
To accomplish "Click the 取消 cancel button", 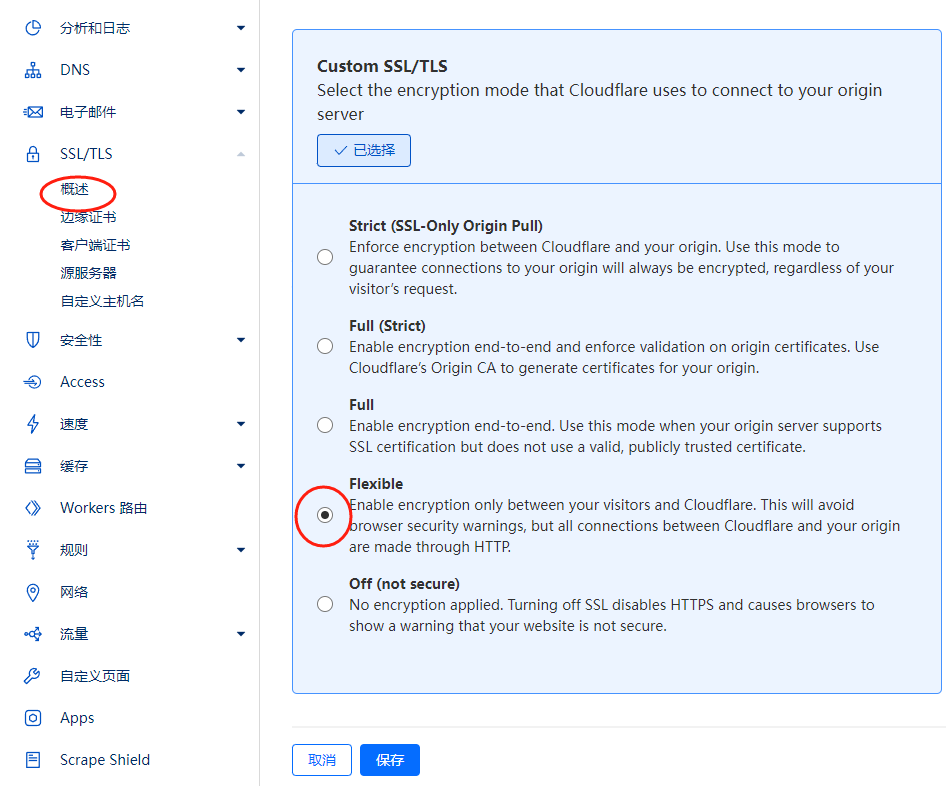I will click(x=322, y=760).
